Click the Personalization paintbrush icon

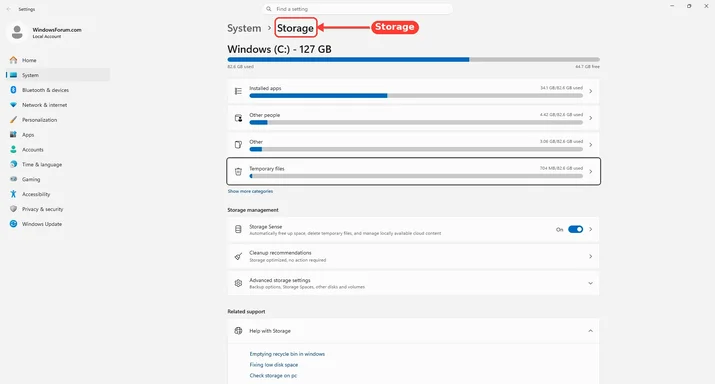click(x=13, y=119)
